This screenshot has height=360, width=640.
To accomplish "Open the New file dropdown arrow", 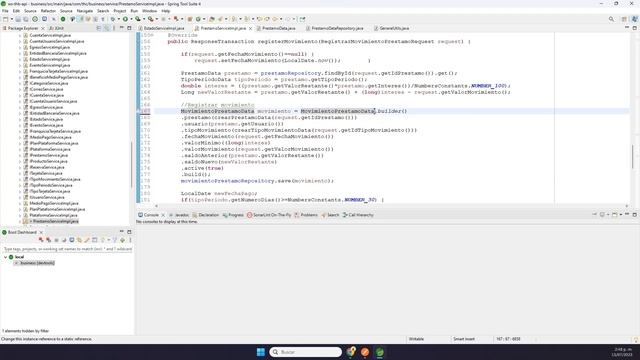I will coord(11,19).
